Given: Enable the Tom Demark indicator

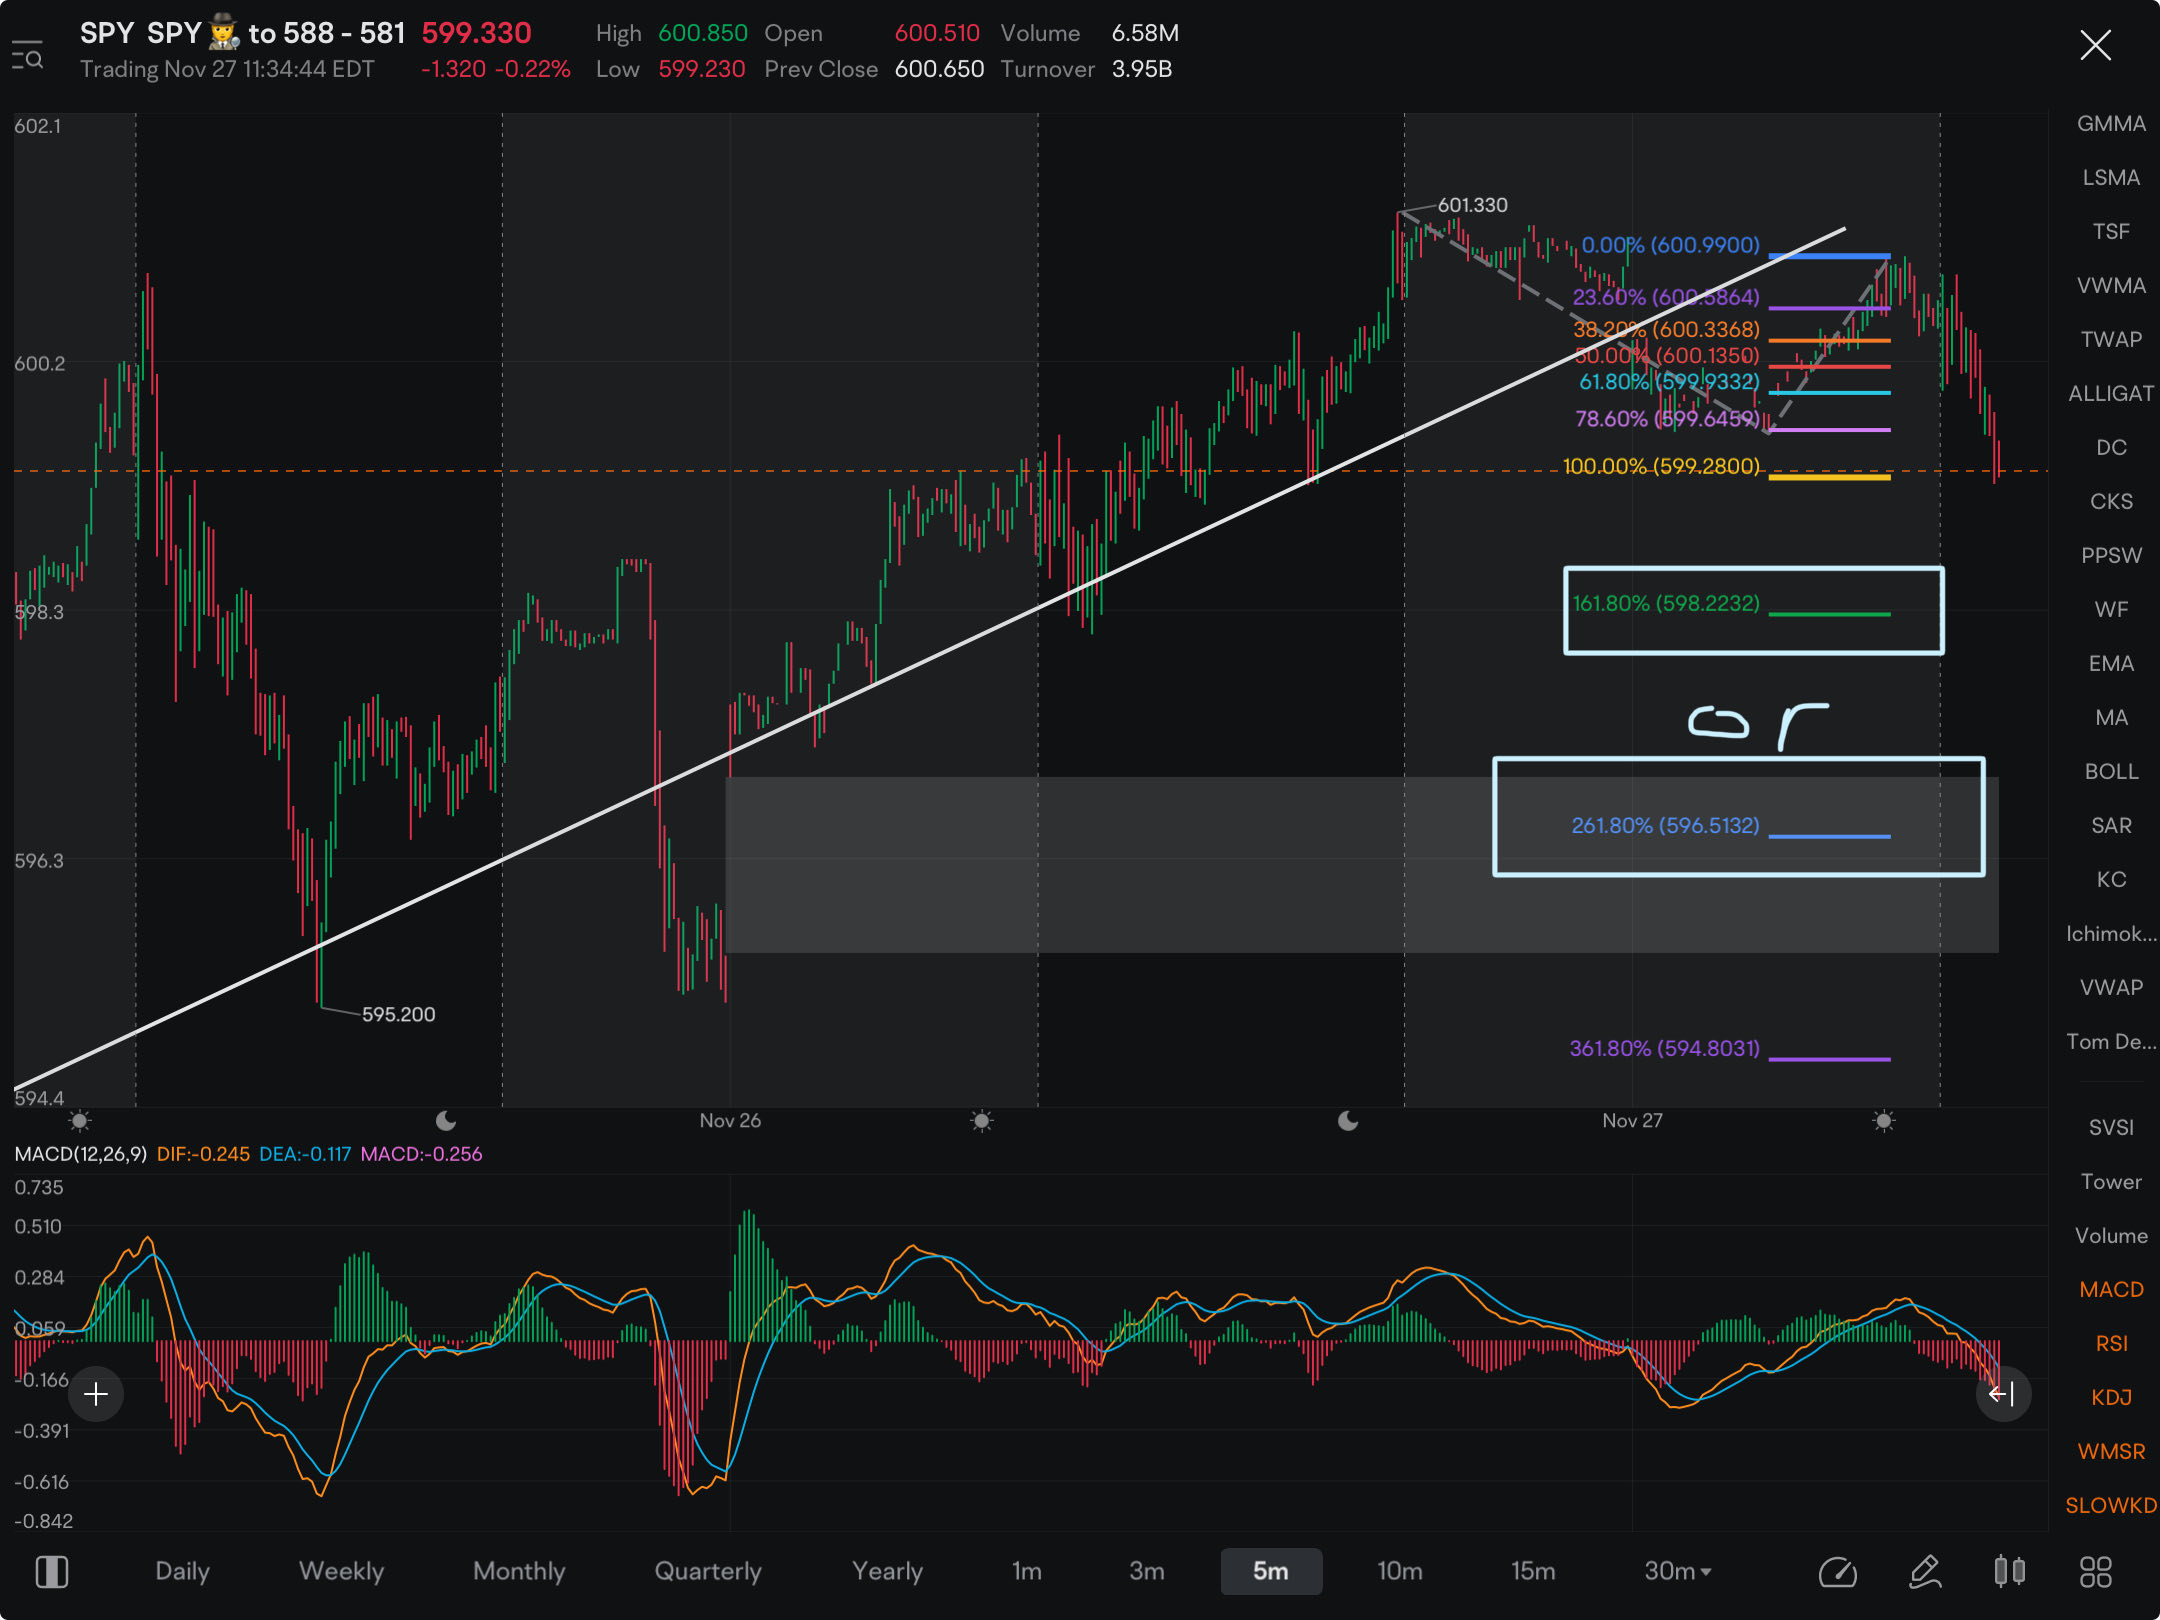Looking at the screenshot, I should click(2111, 1041).
